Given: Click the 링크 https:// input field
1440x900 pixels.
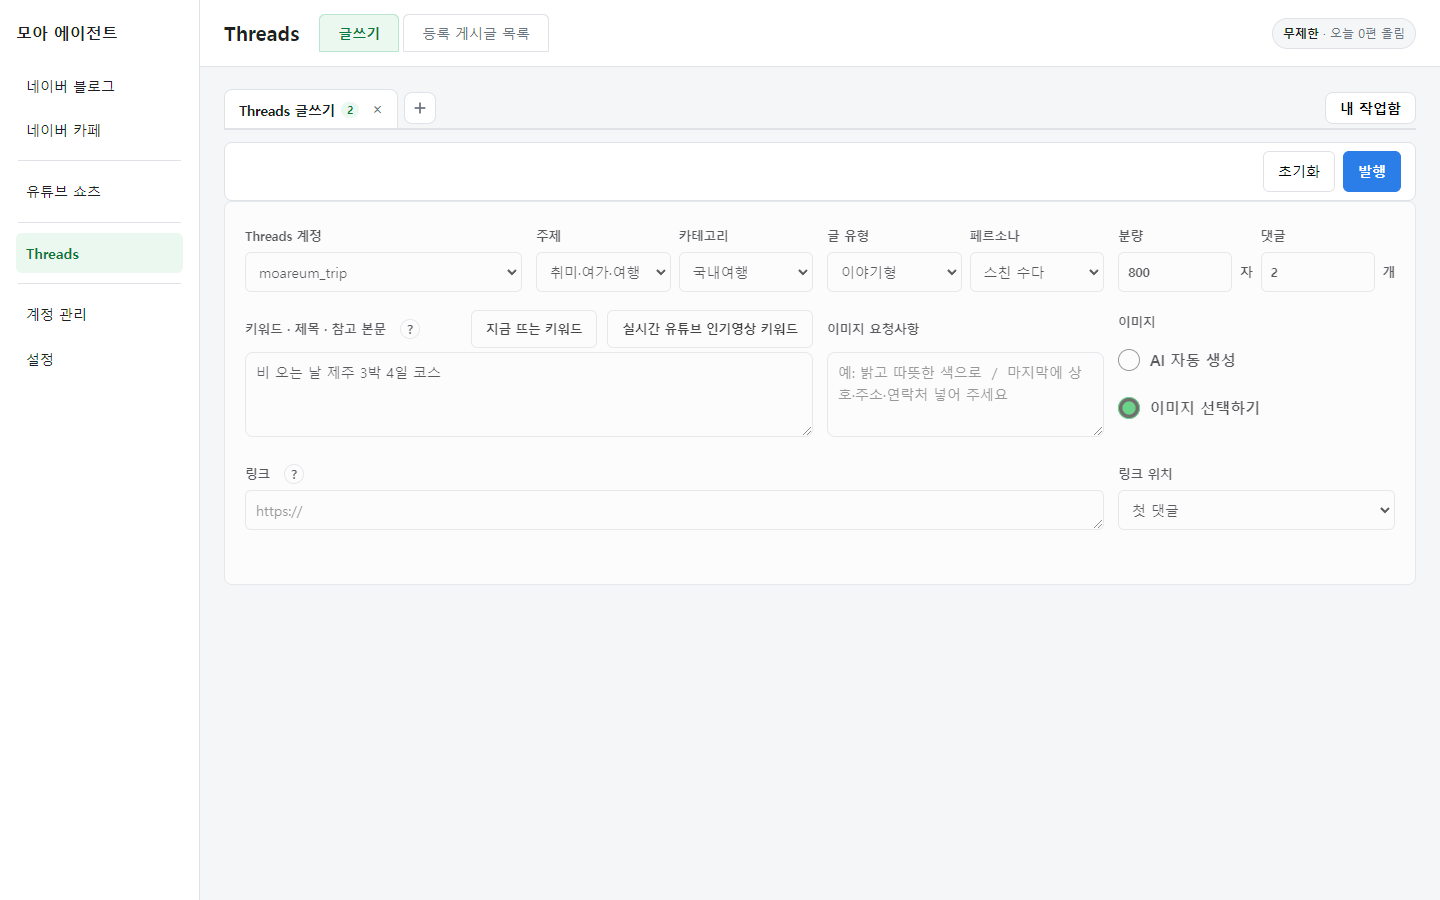Looking at the screenshot, I should [x=674, y=510].
